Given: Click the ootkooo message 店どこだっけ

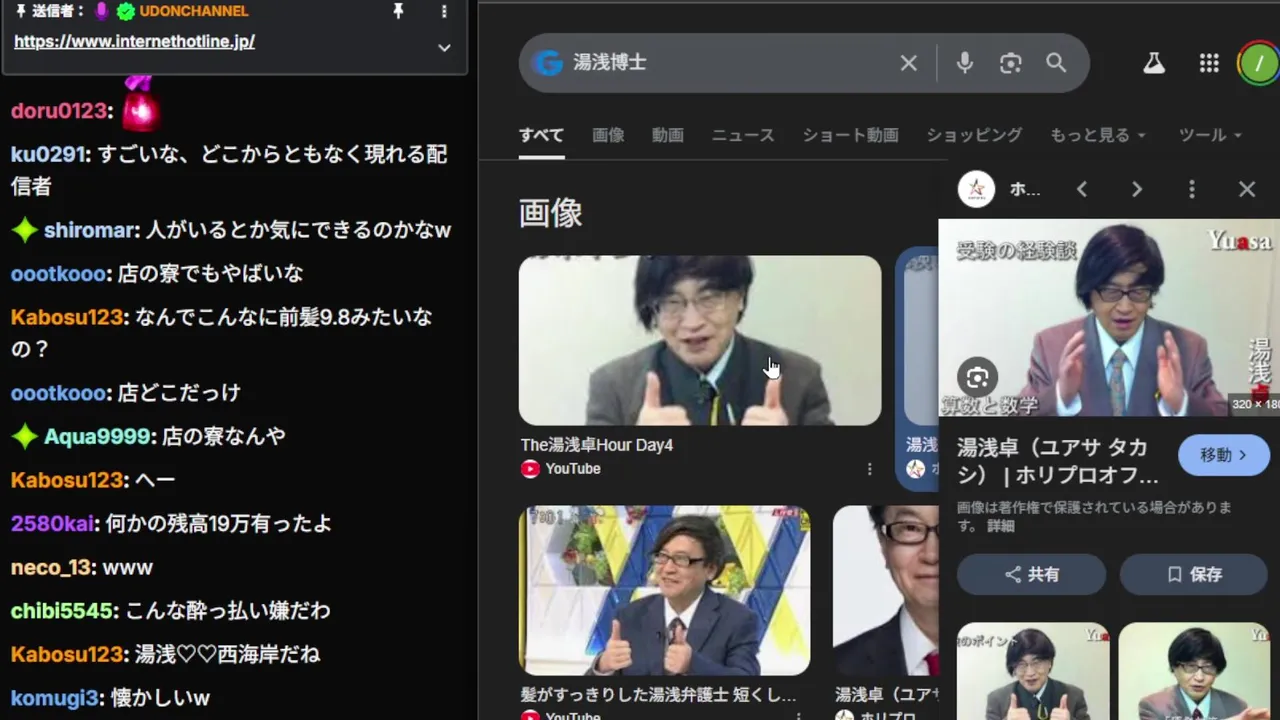Looking at the screenshot, I should pyautogui.click(x=179, y=393).
